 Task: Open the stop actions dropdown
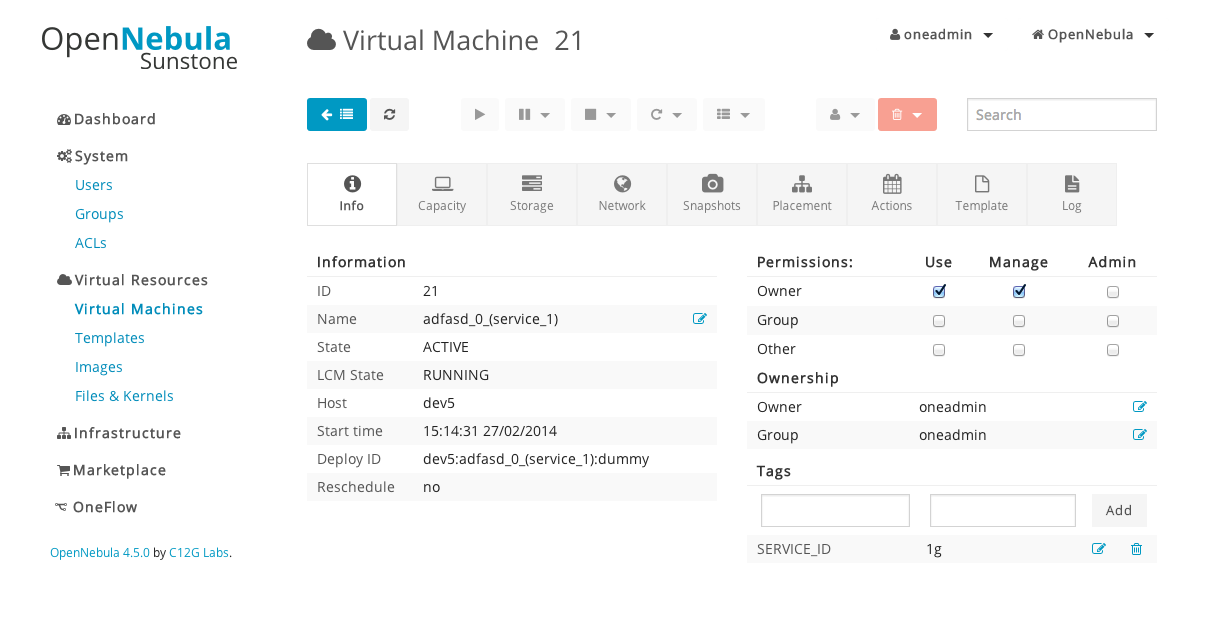point(601,114)
